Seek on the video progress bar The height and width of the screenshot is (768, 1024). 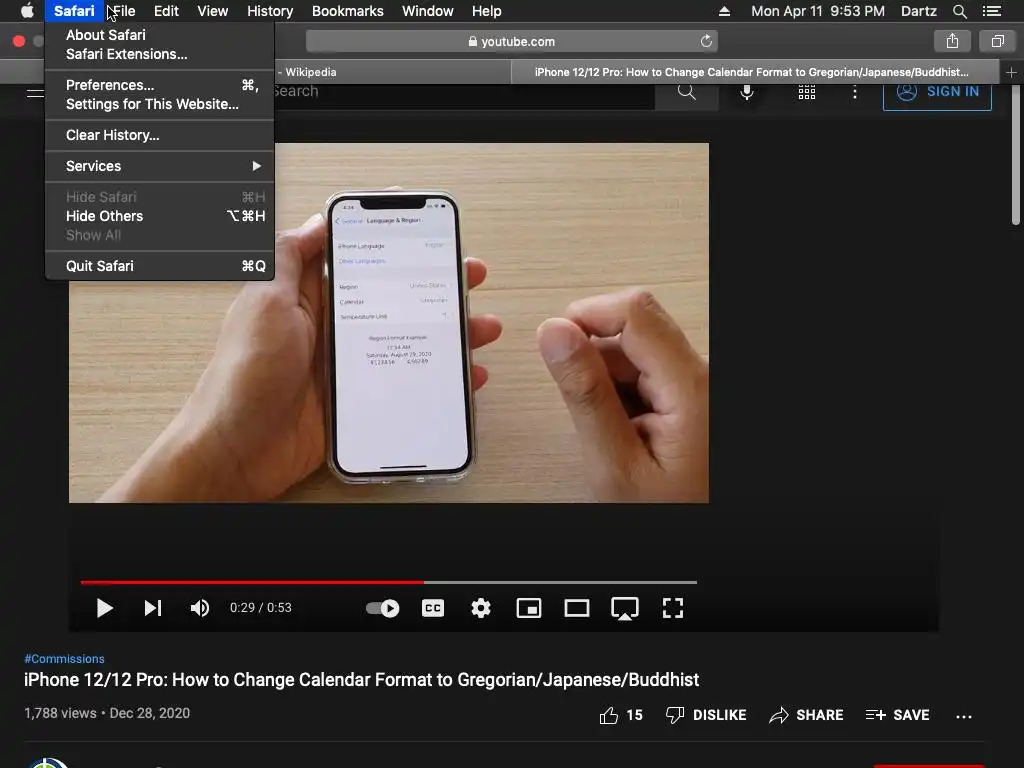point(389,582)
